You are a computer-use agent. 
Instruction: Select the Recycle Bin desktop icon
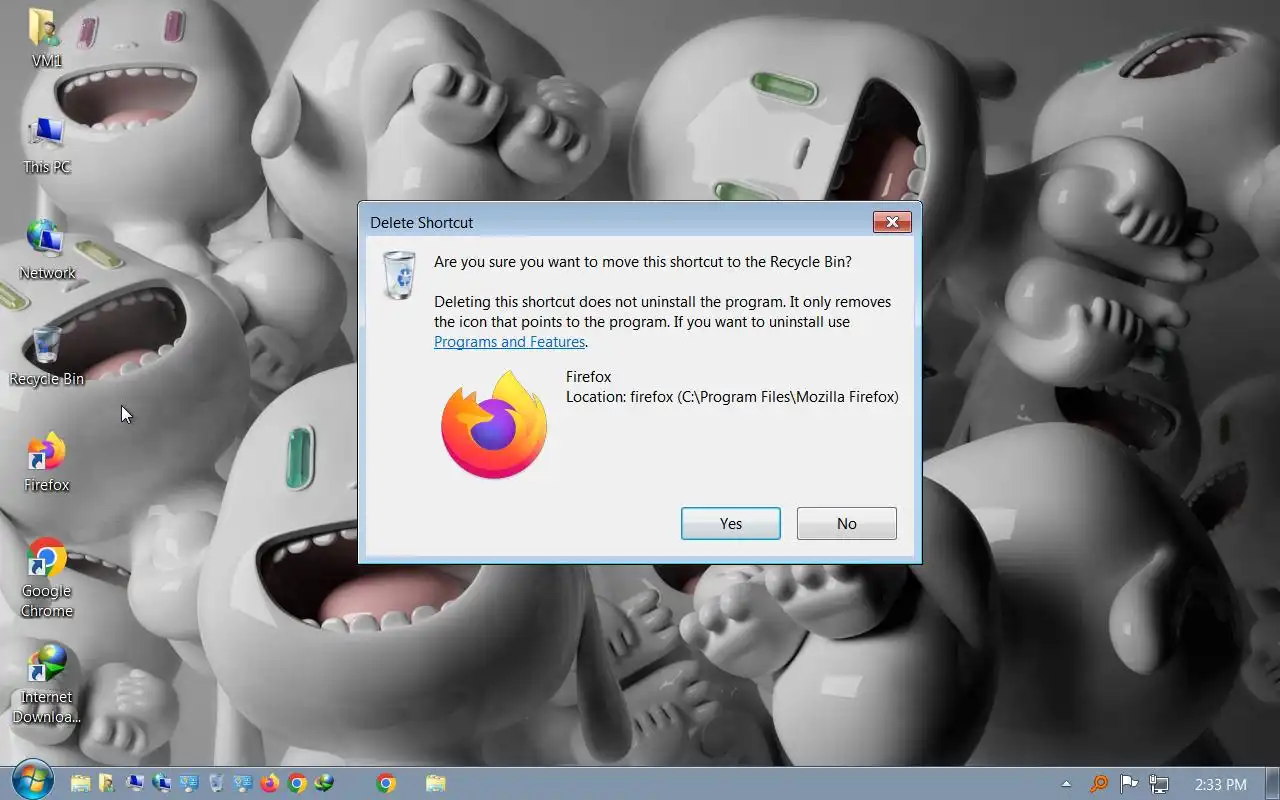[46, 357]
